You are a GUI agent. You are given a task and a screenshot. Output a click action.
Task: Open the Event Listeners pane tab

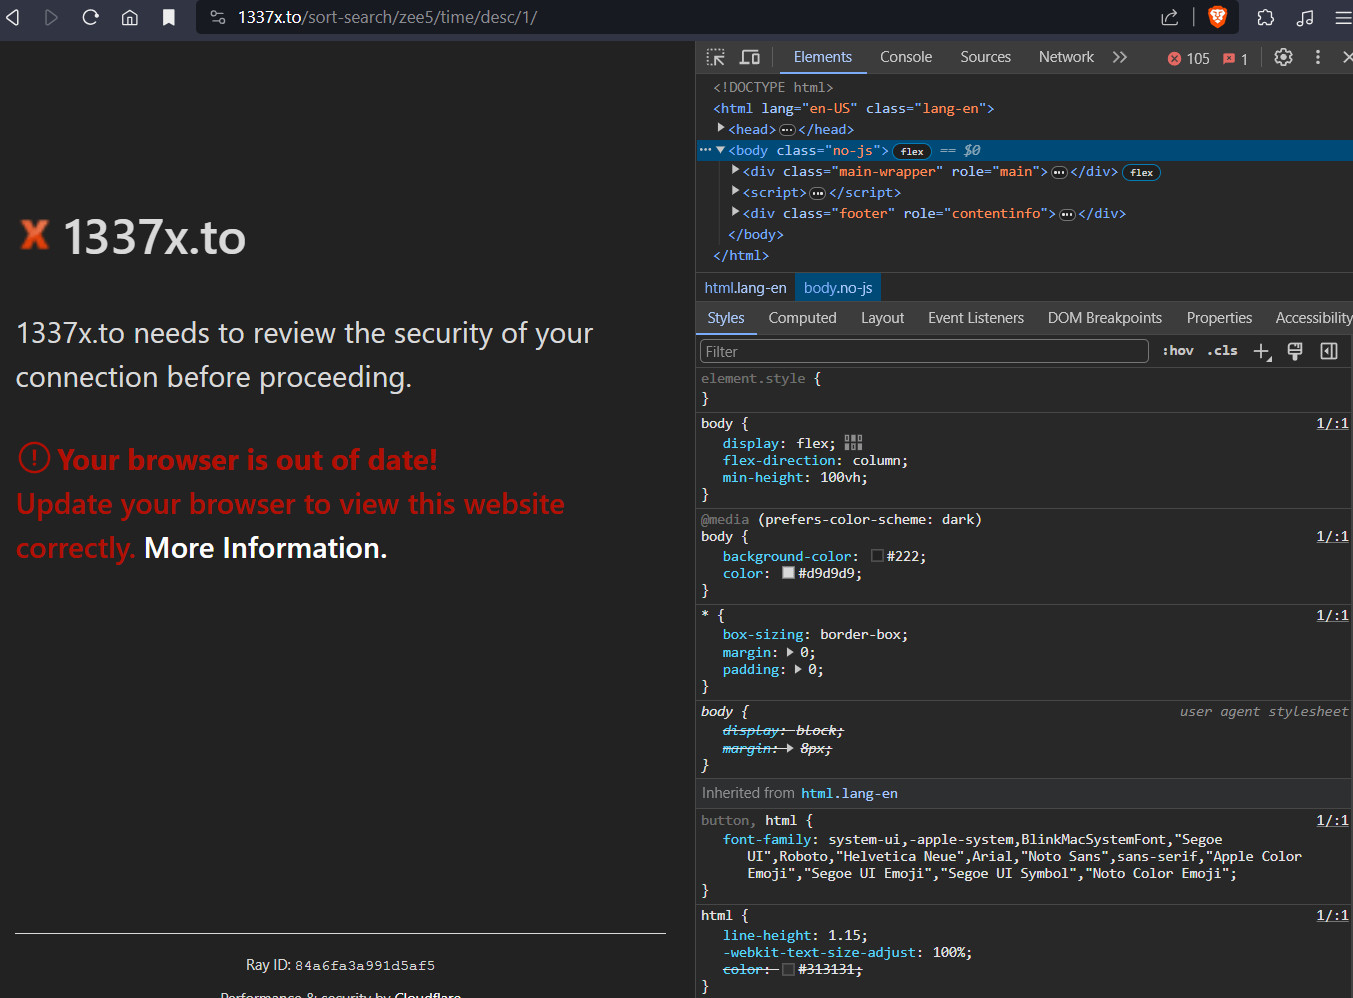(976, 318)
